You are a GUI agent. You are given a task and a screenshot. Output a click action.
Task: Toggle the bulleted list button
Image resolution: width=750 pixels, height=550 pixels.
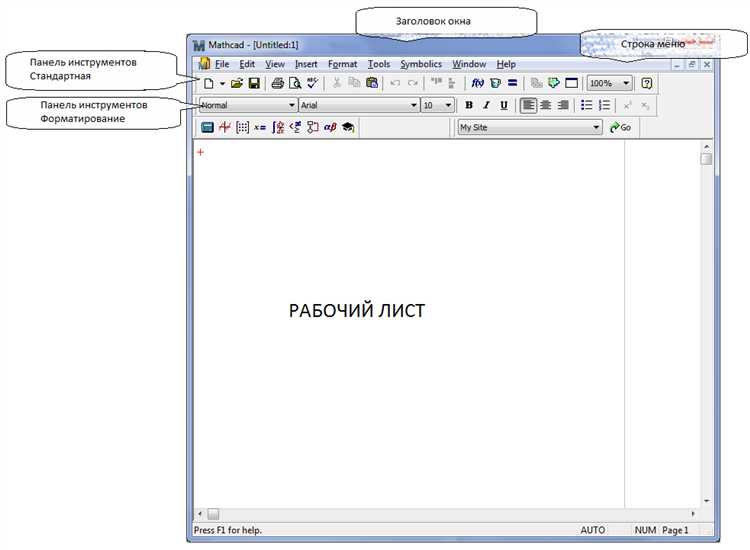click(x=587, y=105)
